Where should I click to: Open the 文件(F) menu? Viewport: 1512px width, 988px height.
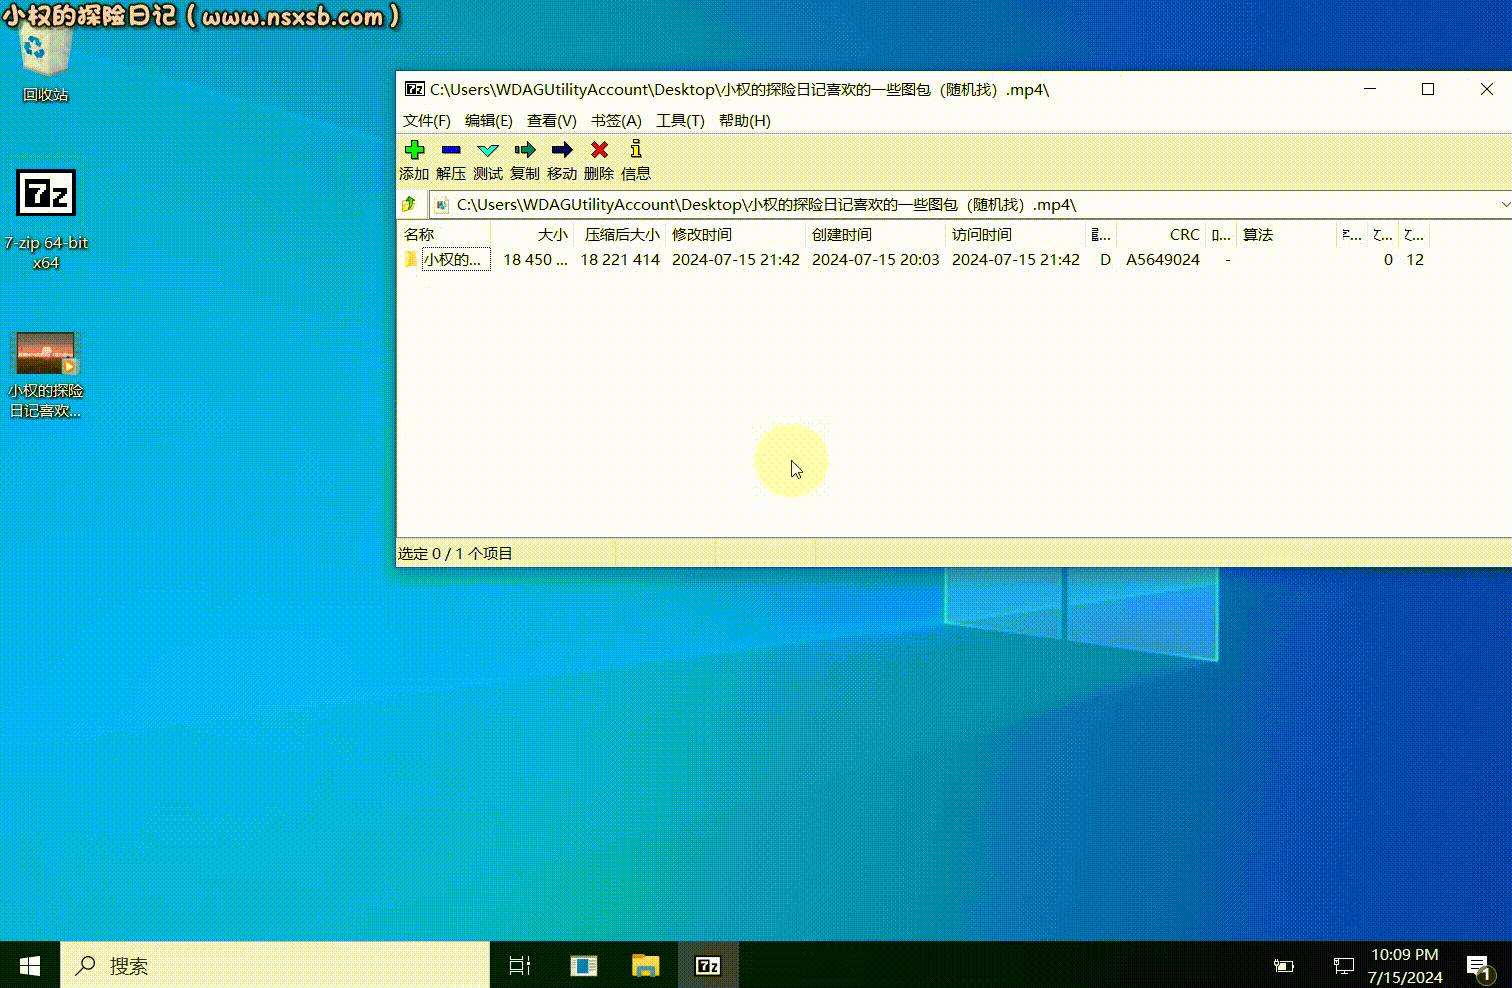coord(427,121)
